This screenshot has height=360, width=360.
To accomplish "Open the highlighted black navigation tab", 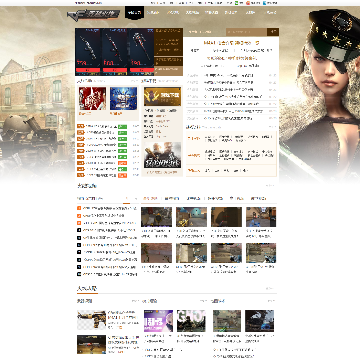I will click(135, 13).
